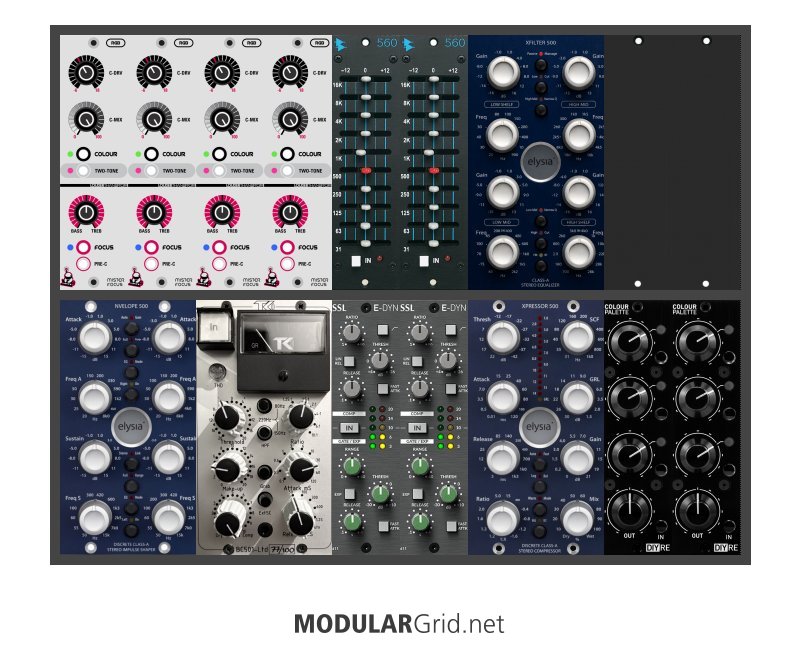Click green RANGE knob on left SSL E-DYN
The image size is (800, 645).
[x=352, y=465]
